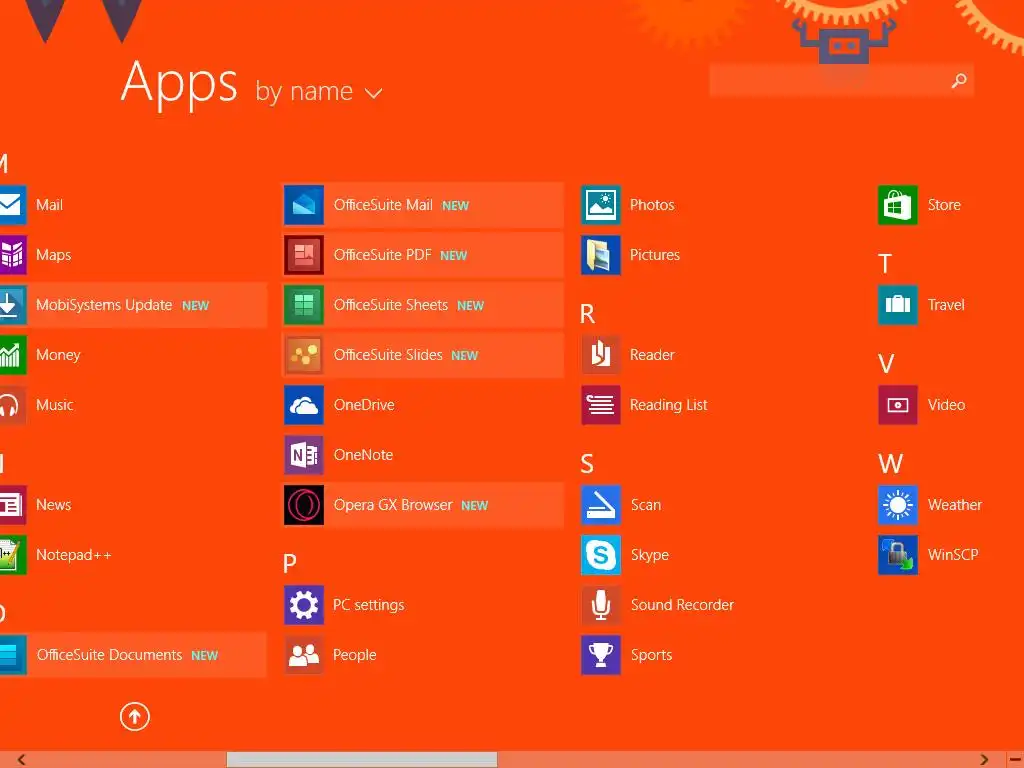Open the 'by name' sort dropdown
Viewport: 1024px width, 768px height.
pyautogui.click(x=319, y=91)
